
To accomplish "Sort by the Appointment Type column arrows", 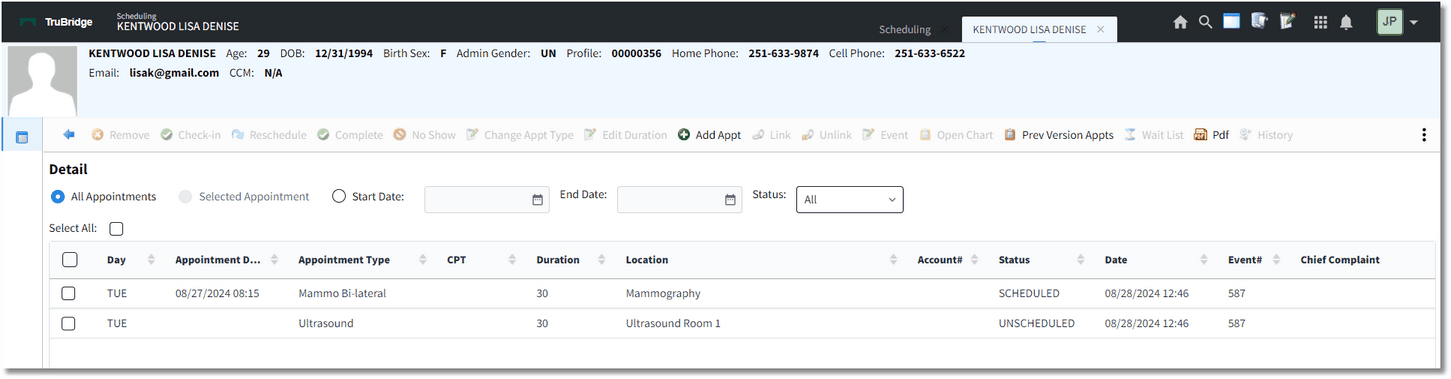I will pyautogui.click(x=424, y=260).
